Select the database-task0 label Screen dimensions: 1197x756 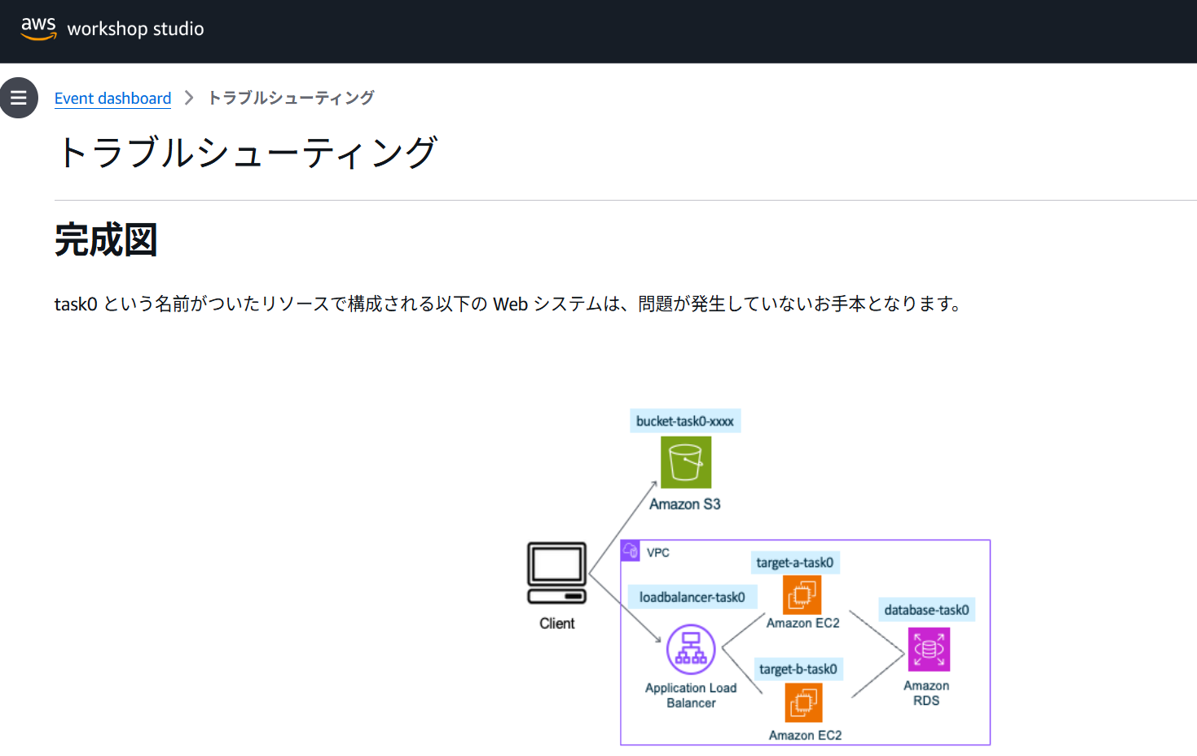(x=926, y=609)
